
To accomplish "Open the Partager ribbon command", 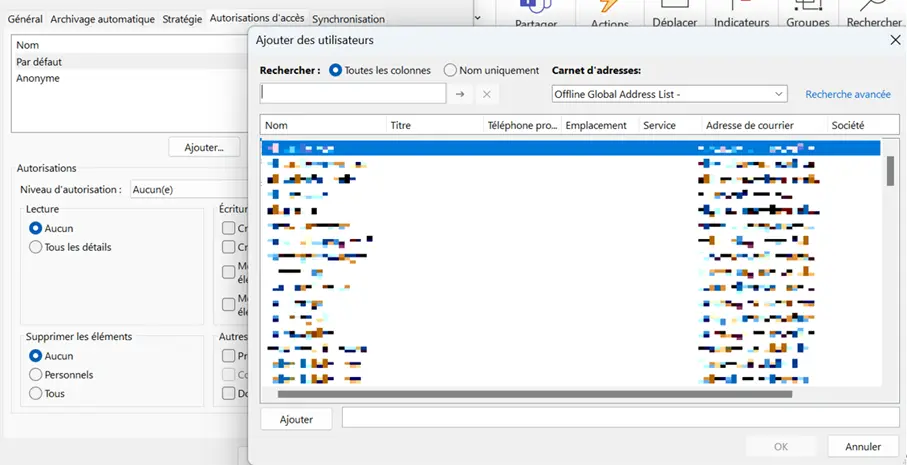I will click(x=536, y=16).
